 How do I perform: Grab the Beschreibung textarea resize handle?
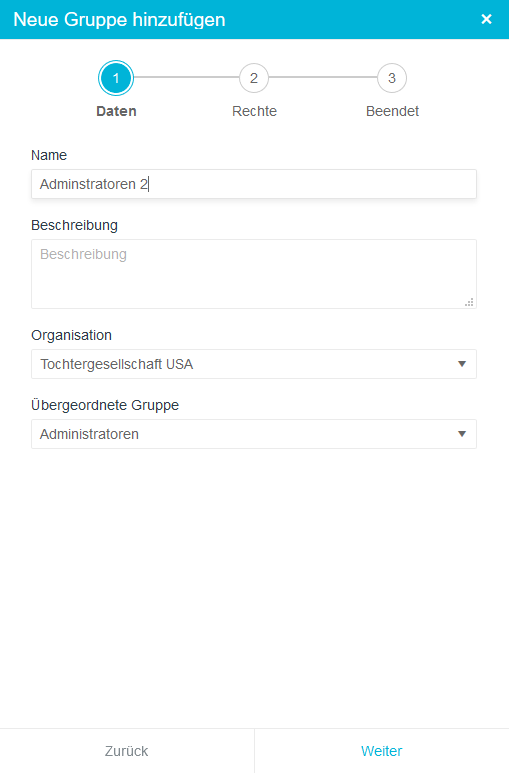click(x=470, y=302)
